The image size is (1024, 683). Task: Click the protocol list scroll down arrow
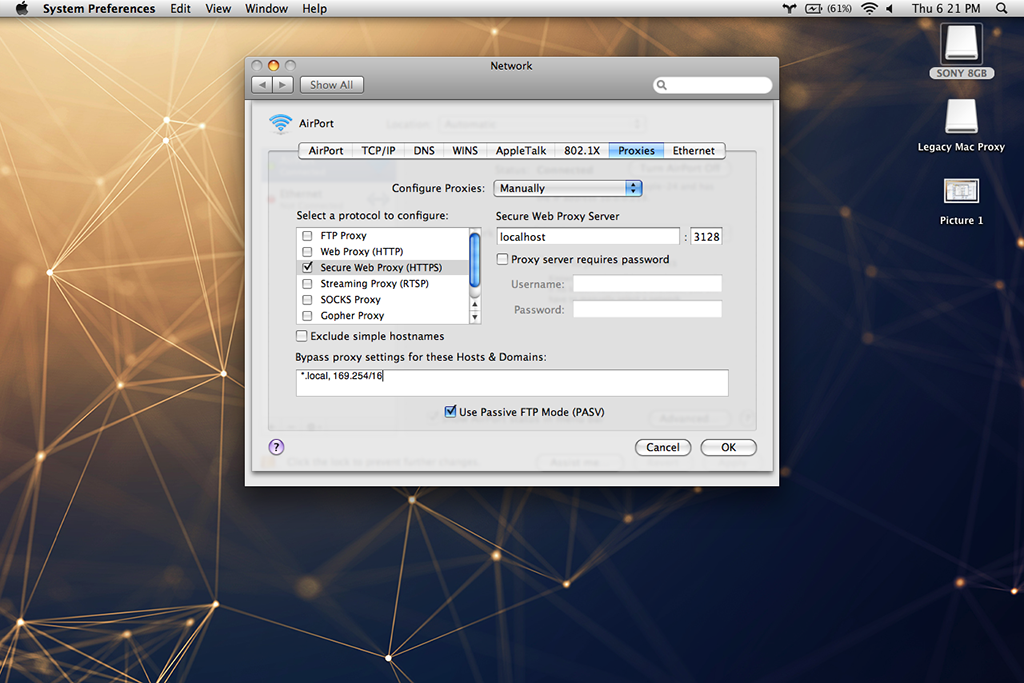click(x=475, y=317)
